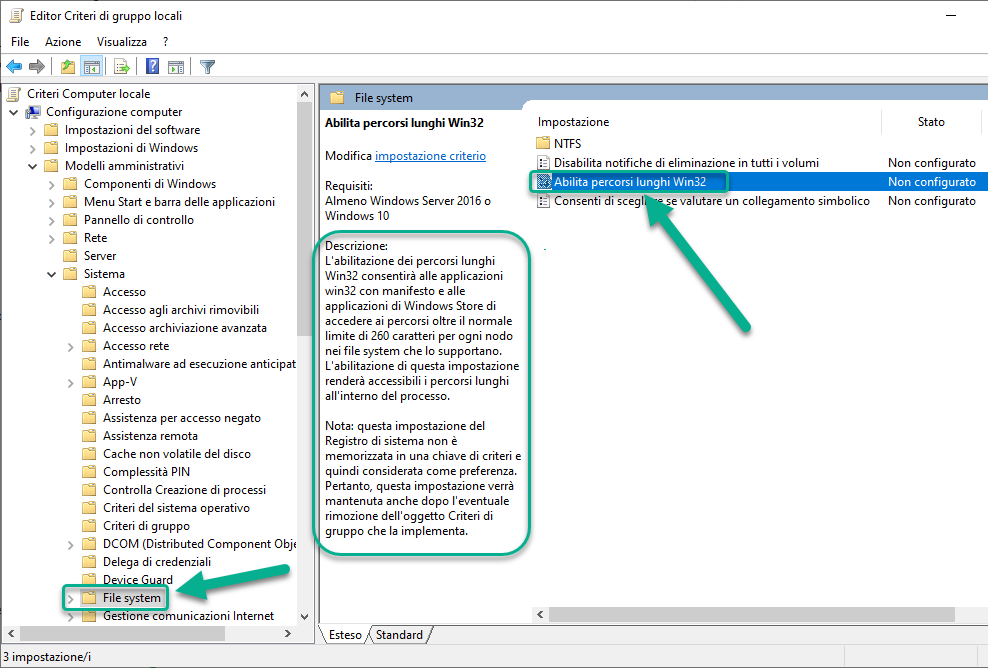
Task: Click the Server folder icon in tree
Action: point(70,256)
